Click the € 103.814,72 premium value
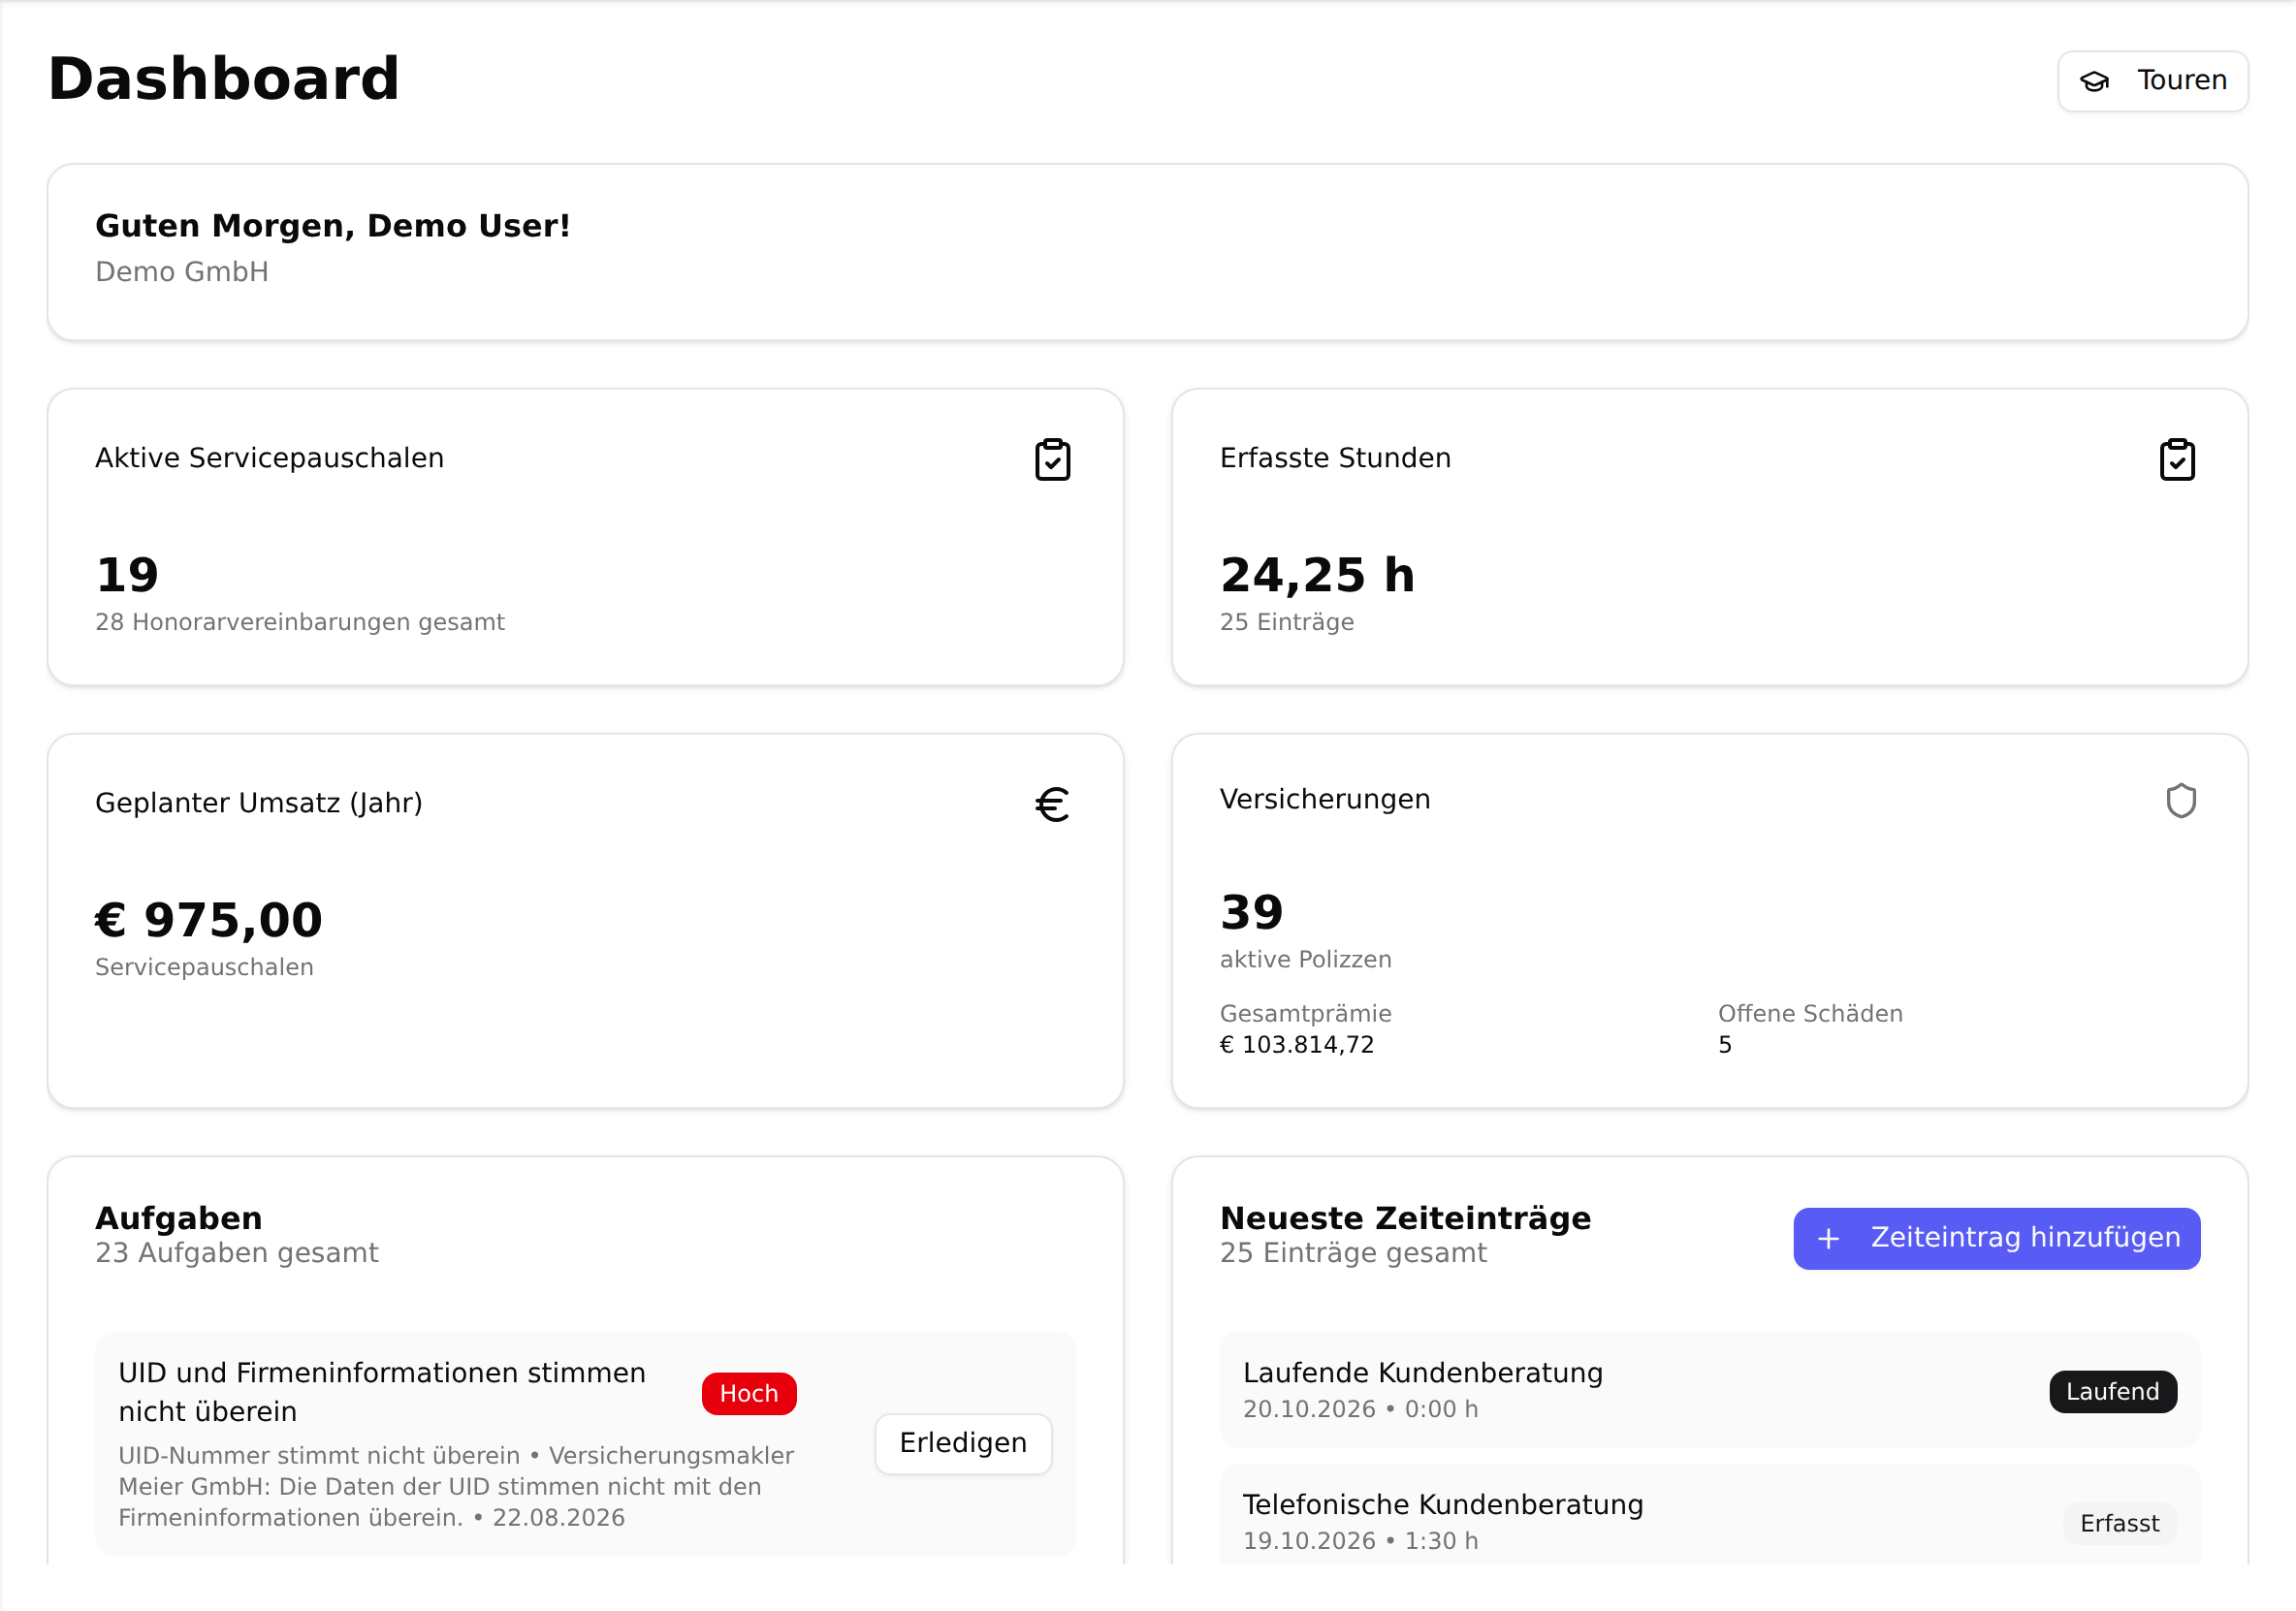The width and height of the screenshot is (2296, 1611). [1297, 1045]
